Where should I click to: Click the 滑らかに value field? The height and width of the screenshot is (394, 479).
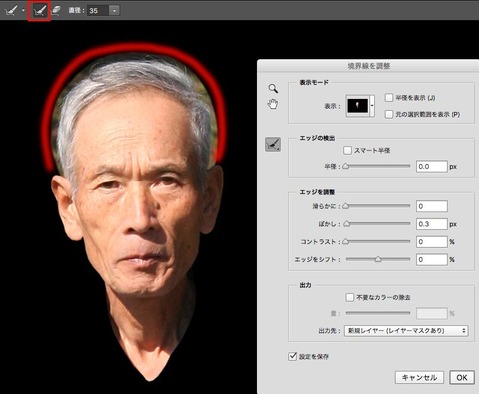click(431, 206)
